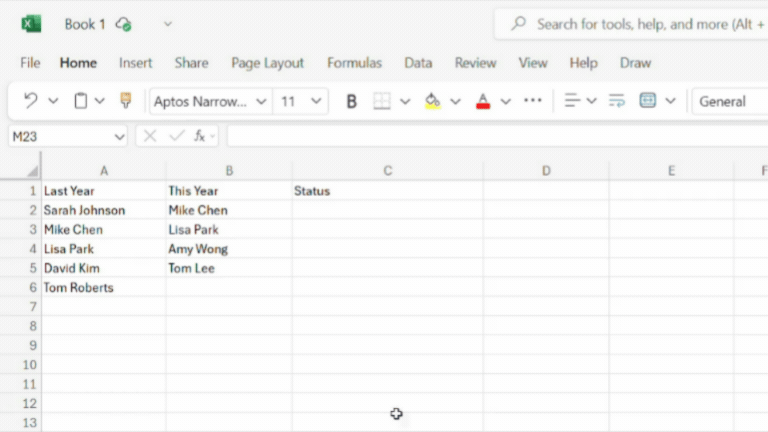Select column E header

(672, 170)
